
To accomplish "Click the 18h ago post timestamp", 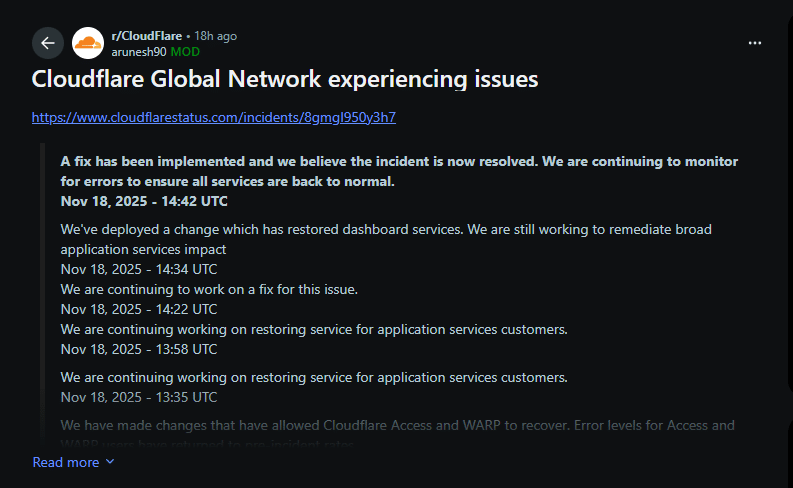I will [x=215, y=36].
